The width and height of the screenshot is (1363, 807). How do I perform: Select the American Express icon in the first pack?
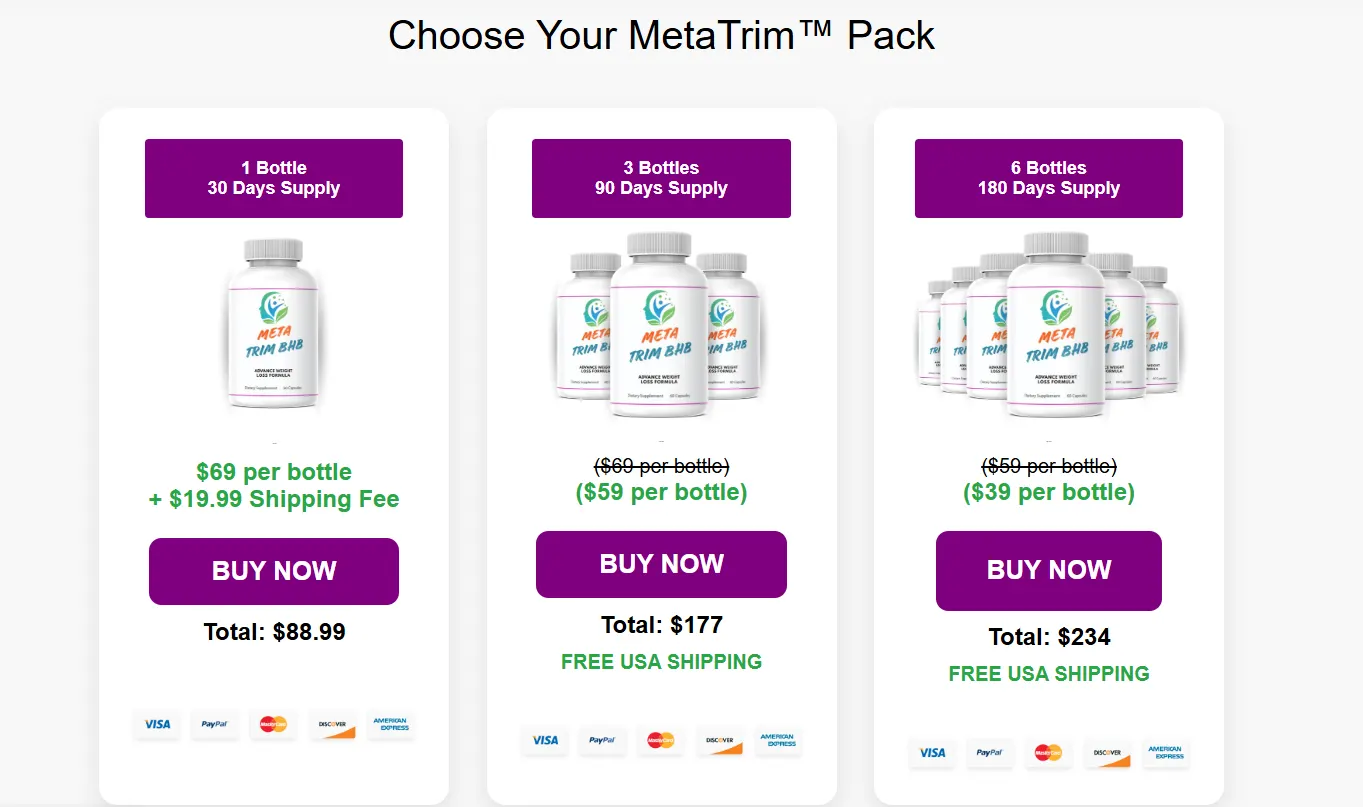click(x=391, y=725)
